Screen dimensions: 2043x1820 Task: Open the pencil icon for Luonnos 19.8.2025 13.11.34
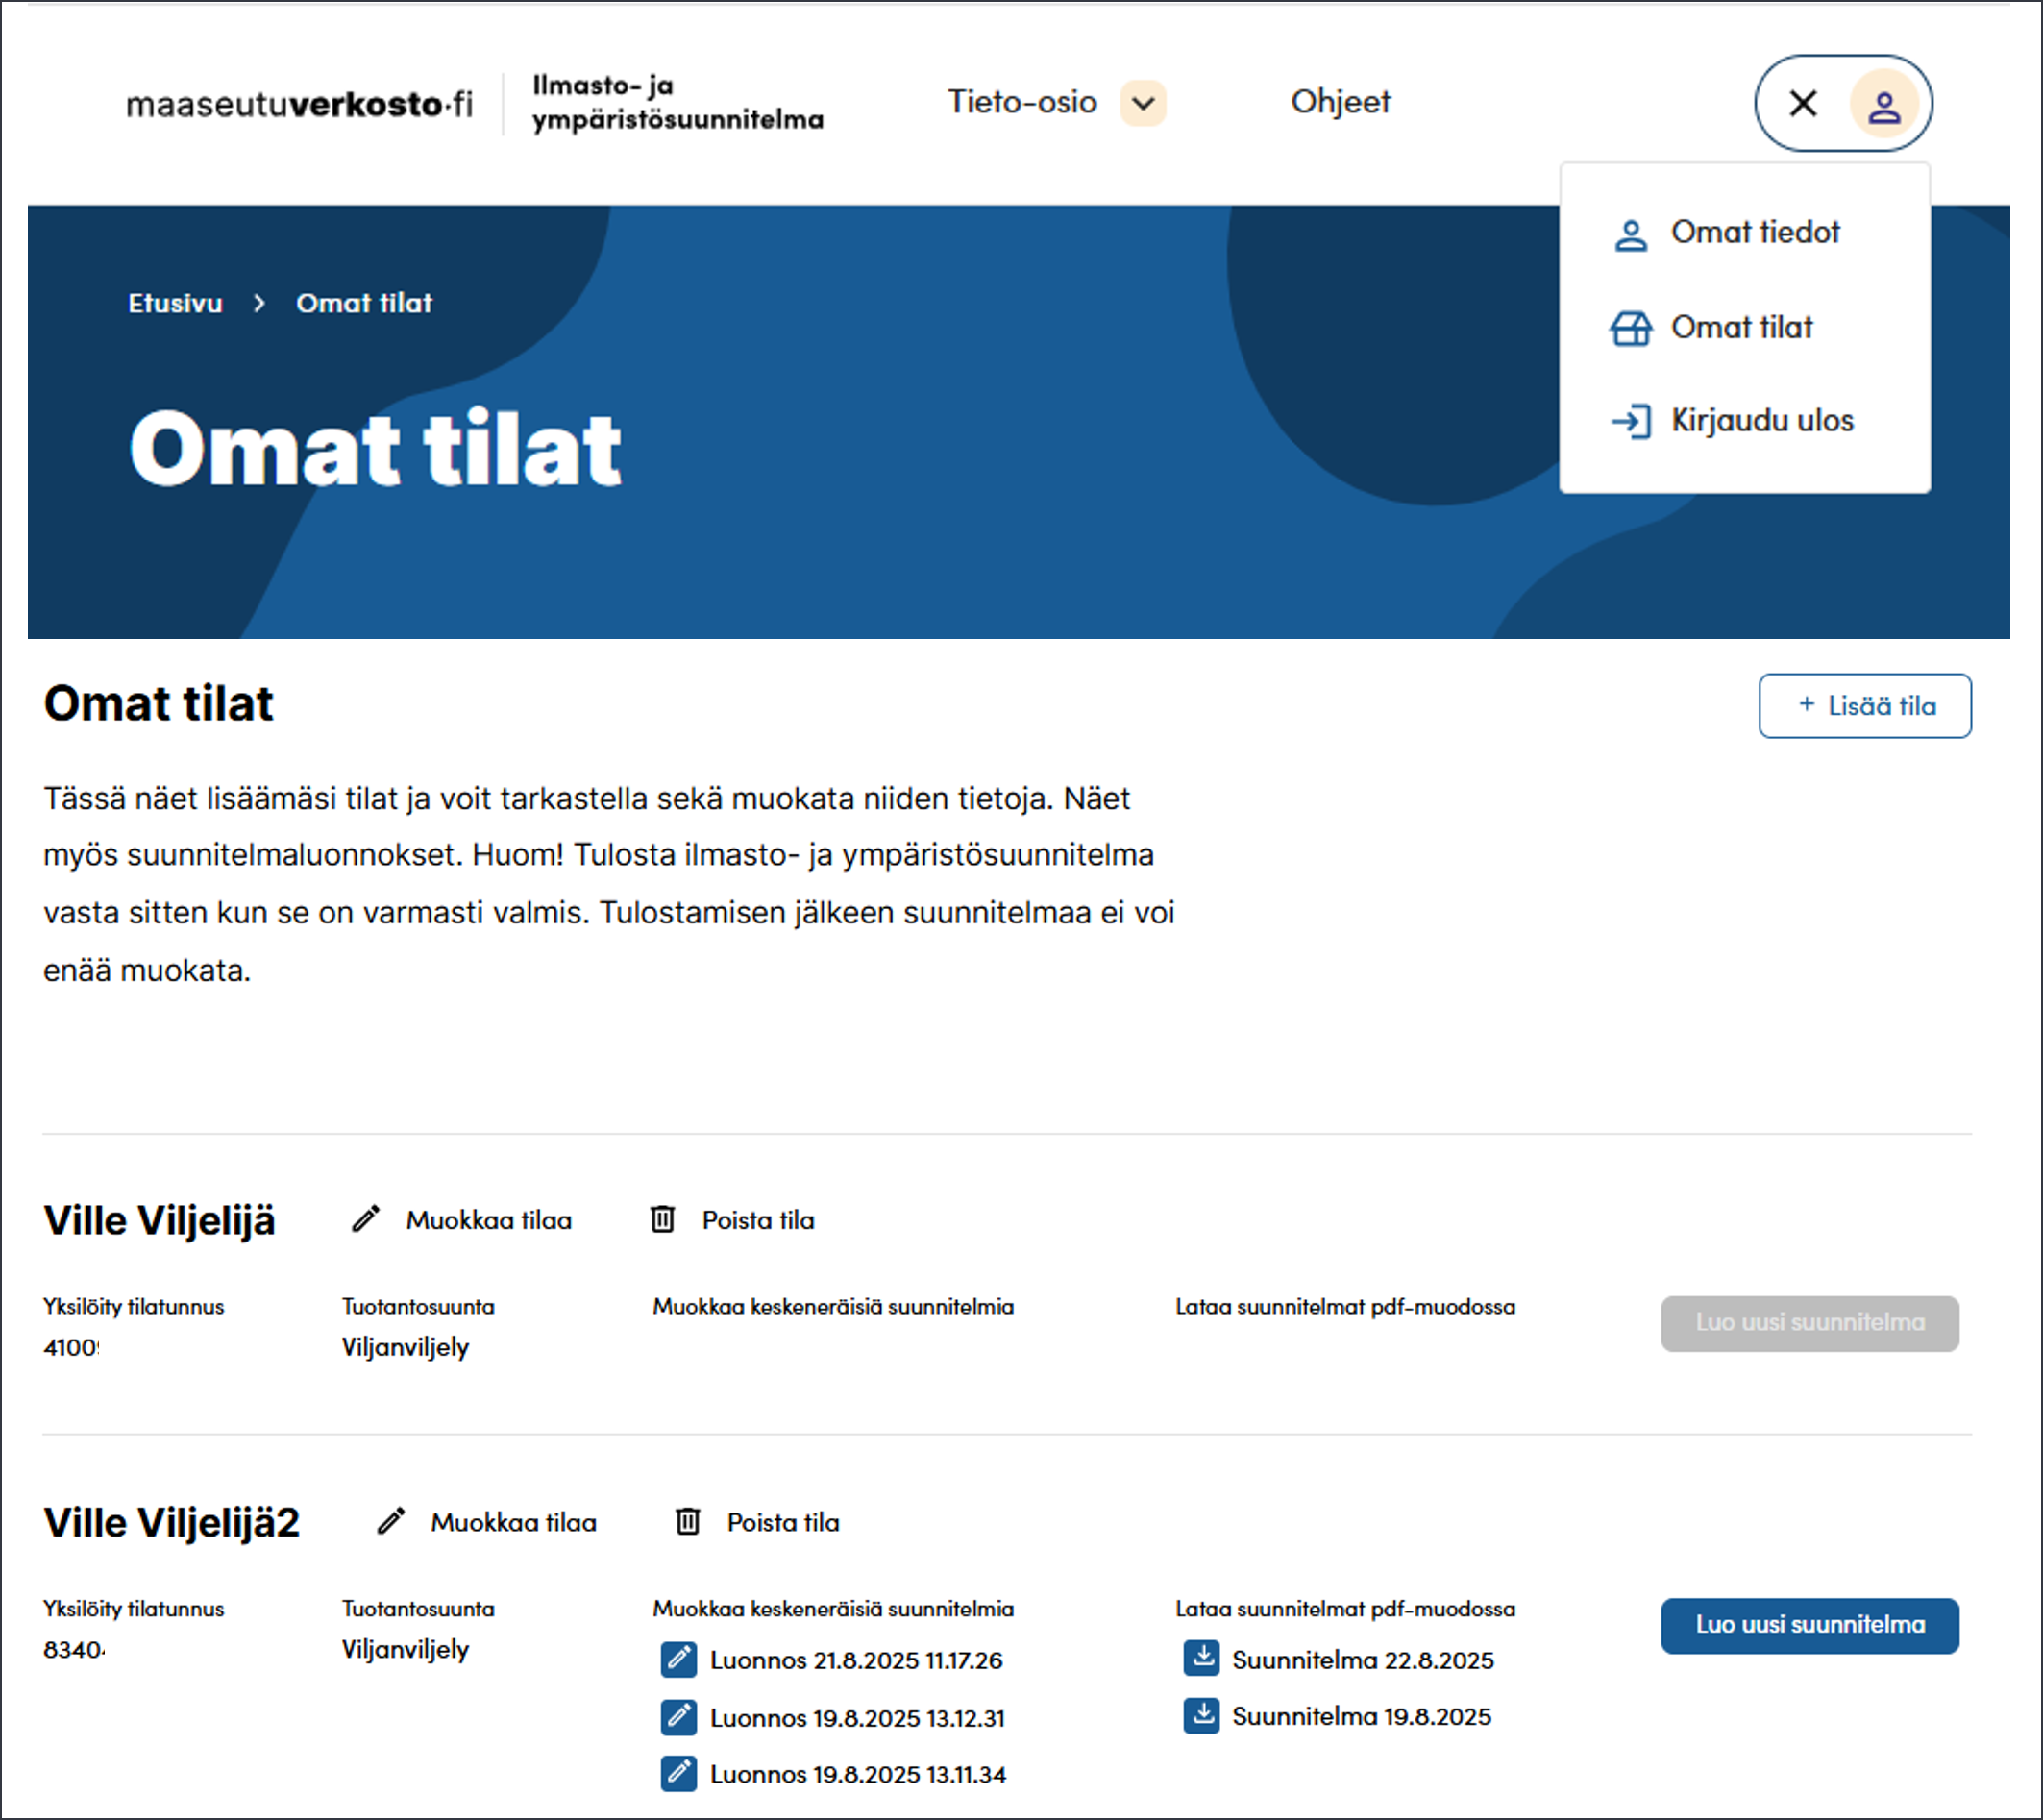click(x=678, y=1774)
